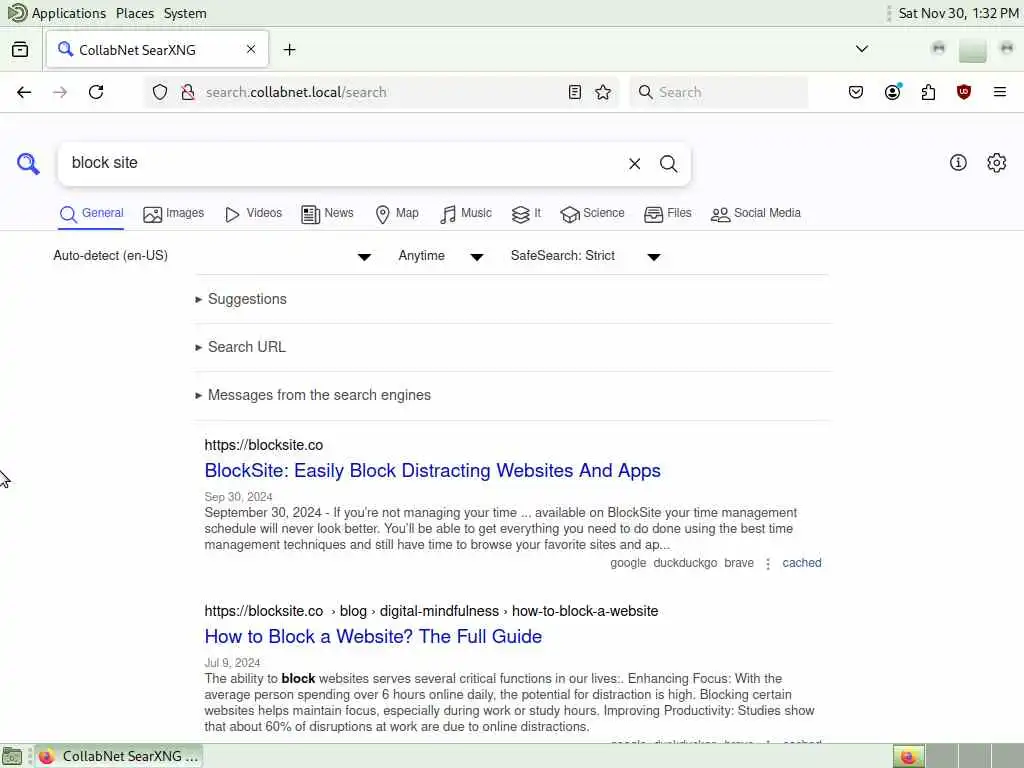Open Firefox hamburger menu
This screenshot has width=1024, height=768.
point(1000,92)
